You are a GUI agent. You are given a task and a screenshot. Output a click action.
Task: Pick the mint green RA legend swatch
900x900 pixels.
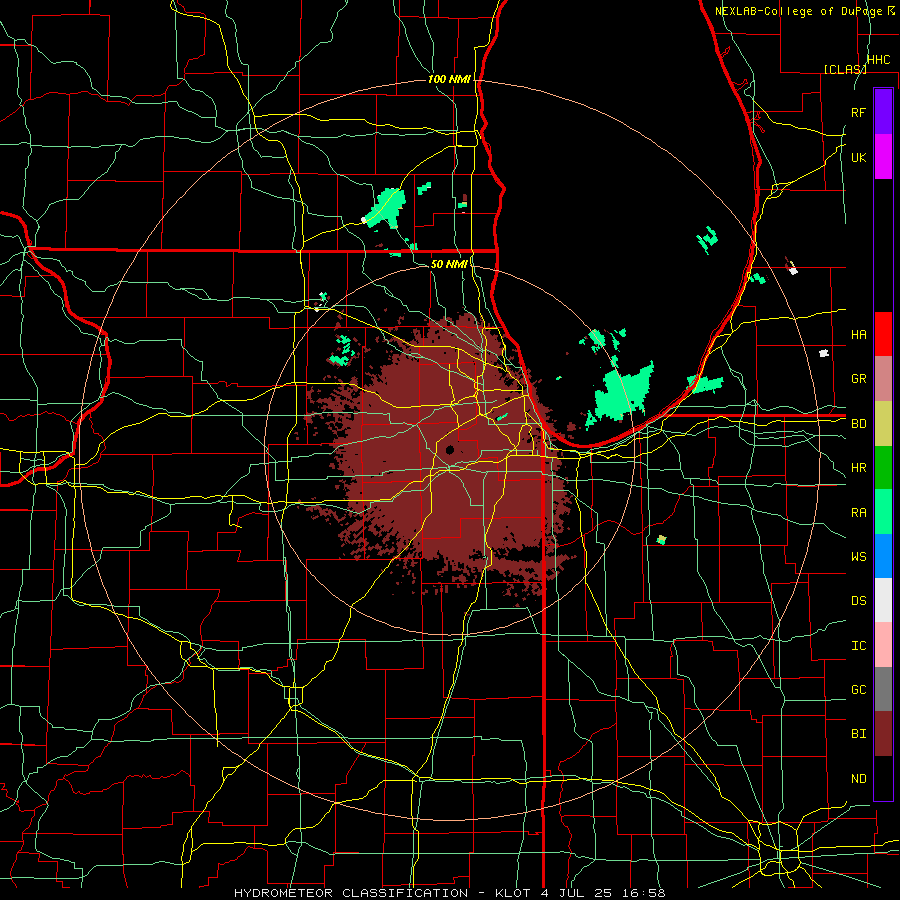click(883, 512)
